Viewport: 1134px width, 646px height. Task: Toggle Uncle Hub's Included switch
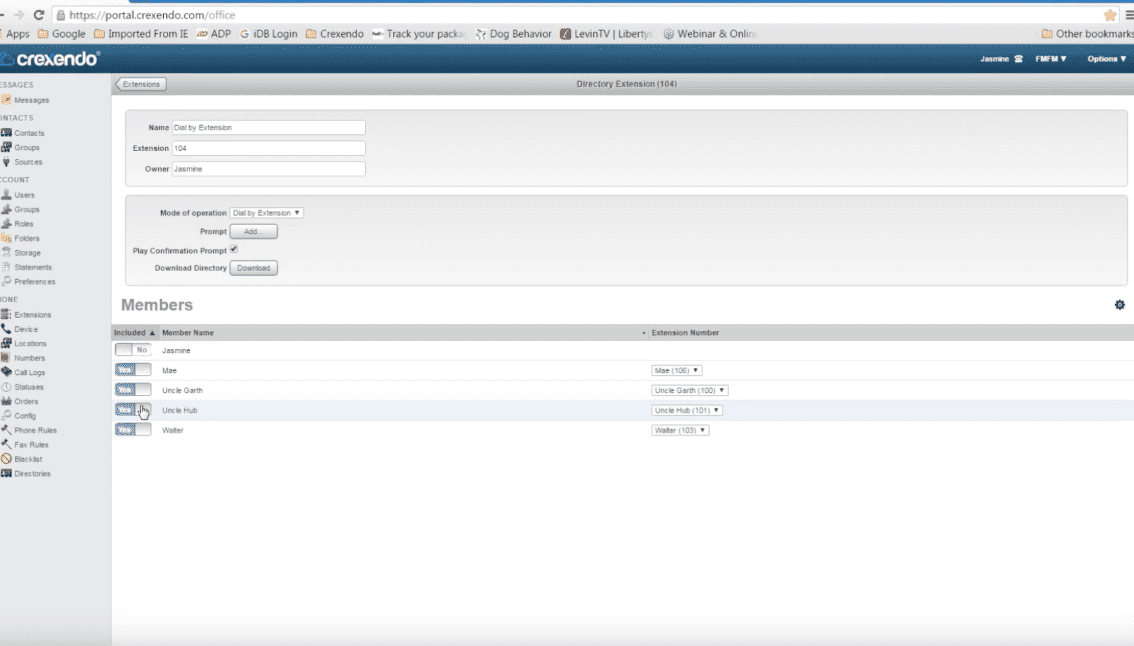pos(133,410)
